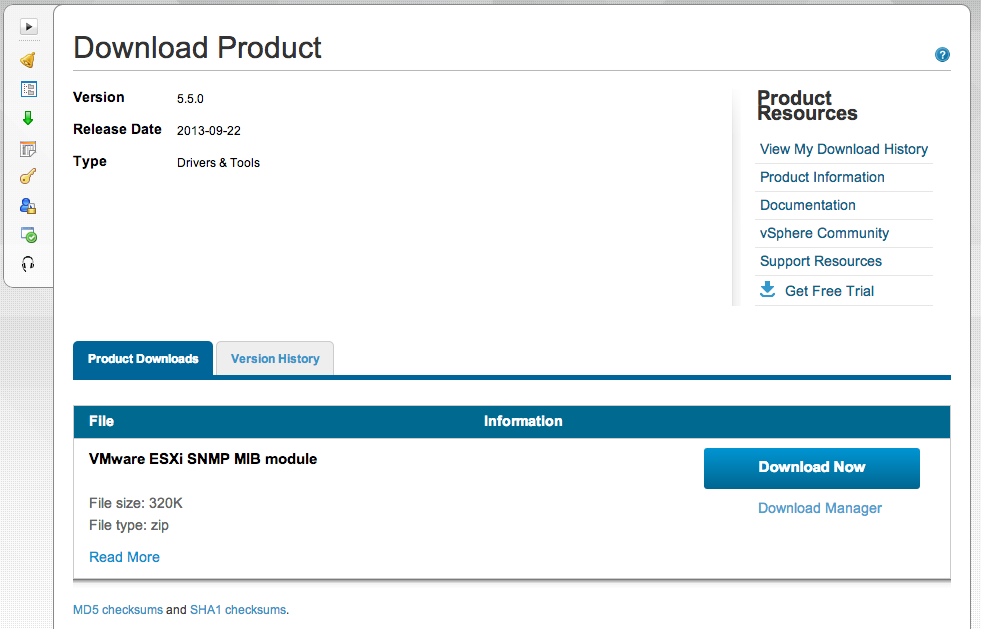
Task: Open the headset support icon
Action: (x=28, y=263)
